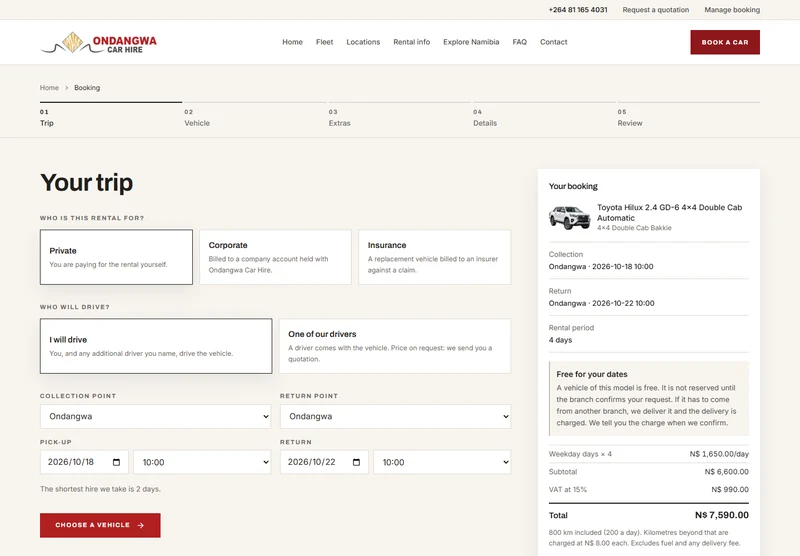Click the Rental period 4 days value

coord(560,340)
